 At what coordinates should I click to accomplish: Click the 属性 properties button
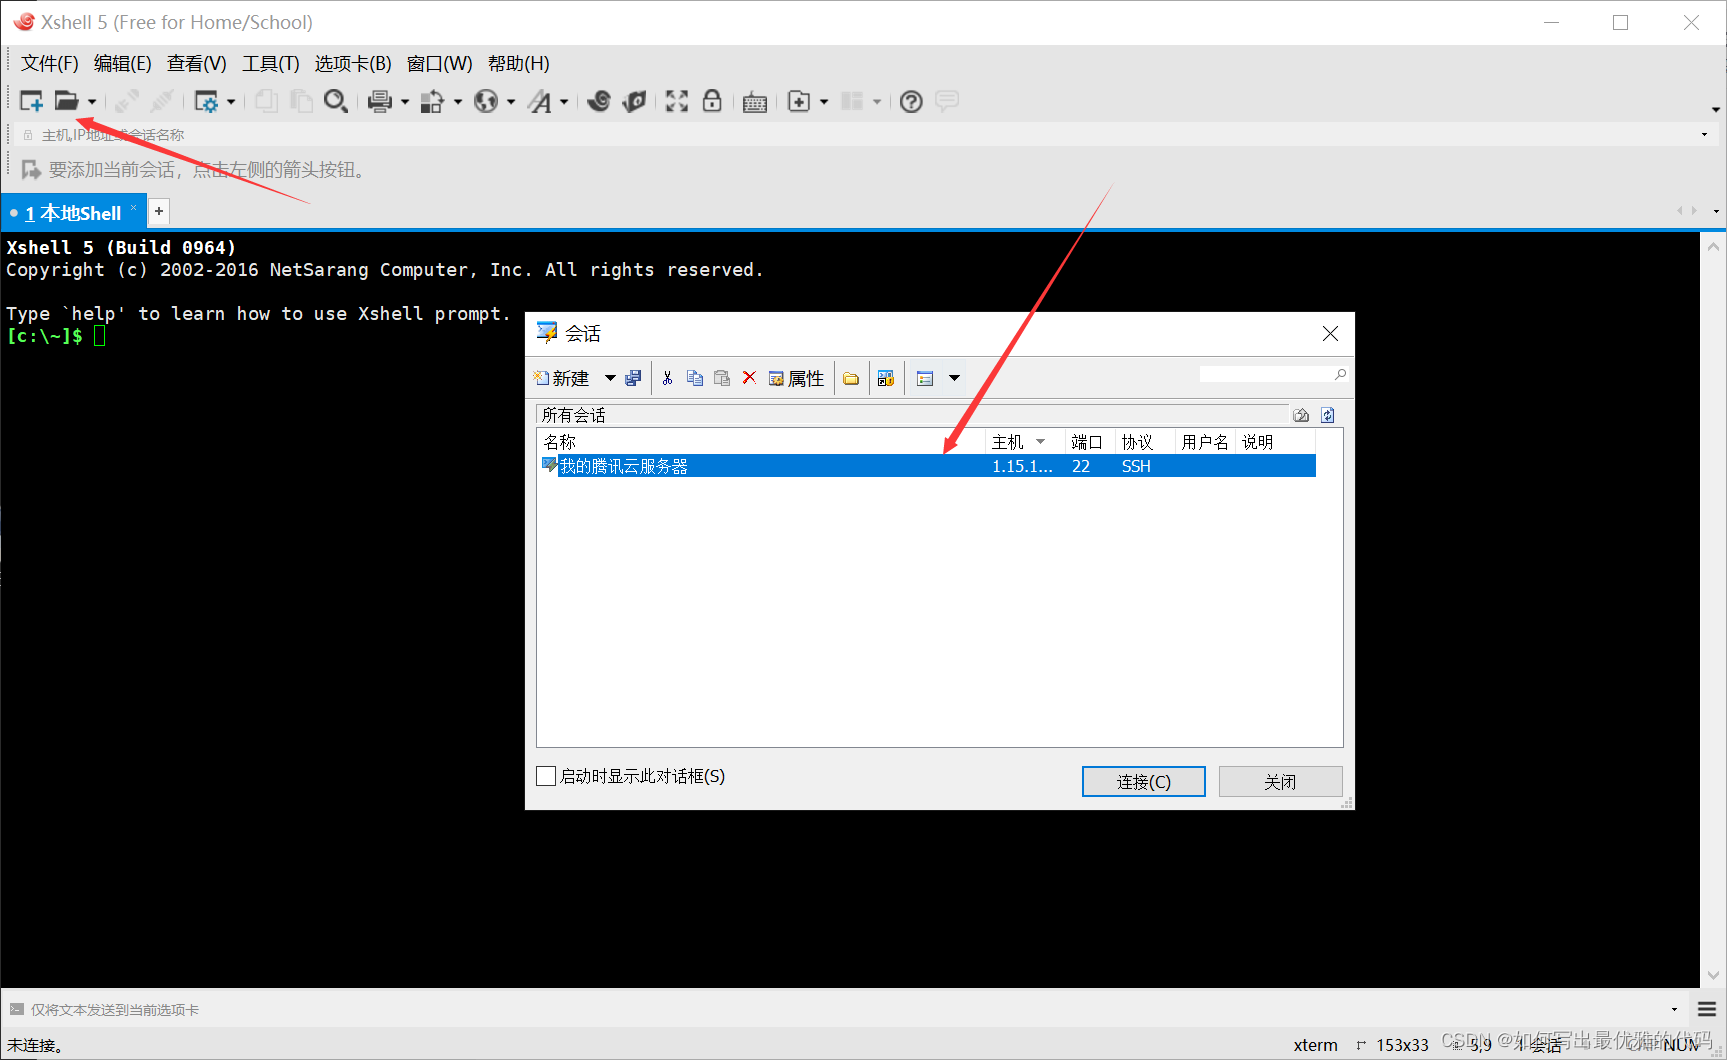coord(796,378)
